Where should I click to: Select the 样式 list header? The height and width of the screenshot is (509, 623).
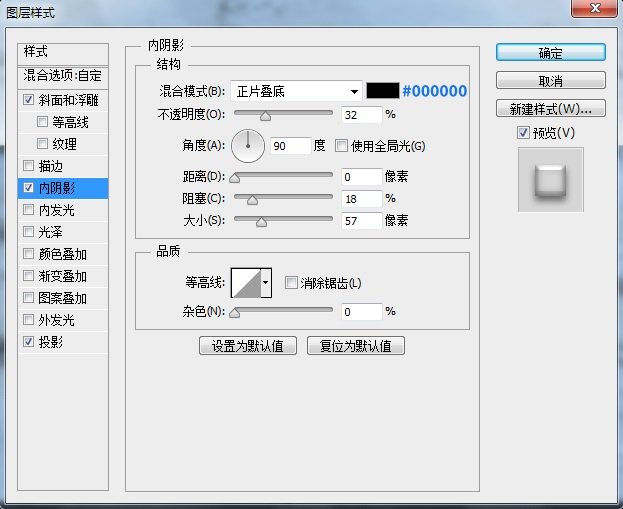click(63, 54)
